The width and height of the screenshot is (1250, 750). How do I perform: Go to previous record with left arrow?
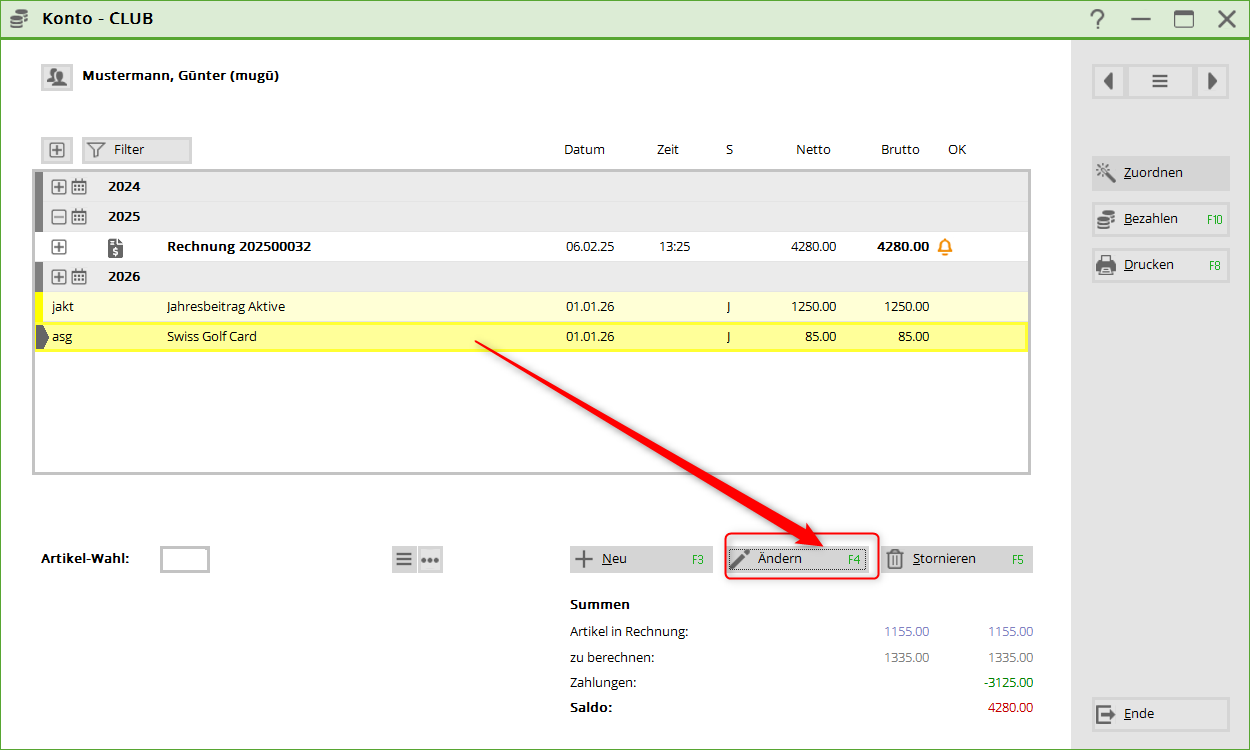click(x=1109, y=82)
